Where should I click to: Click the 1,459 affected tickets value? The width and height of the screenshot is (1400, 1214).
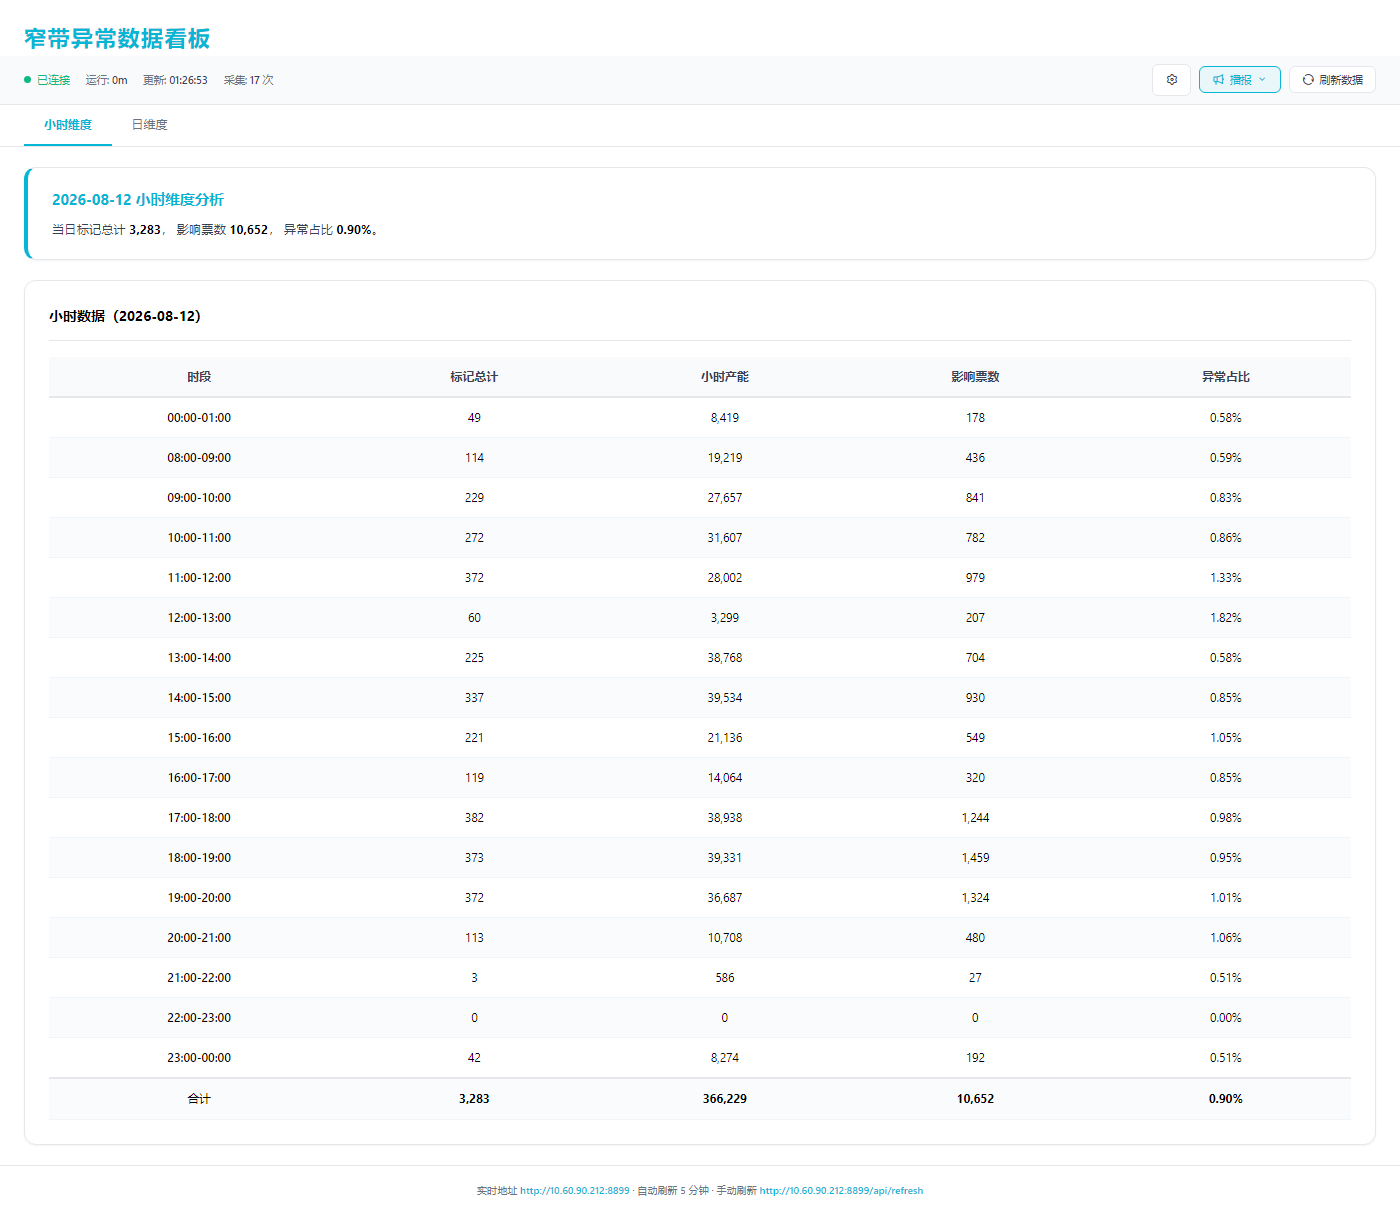click(x=975, y=858)
